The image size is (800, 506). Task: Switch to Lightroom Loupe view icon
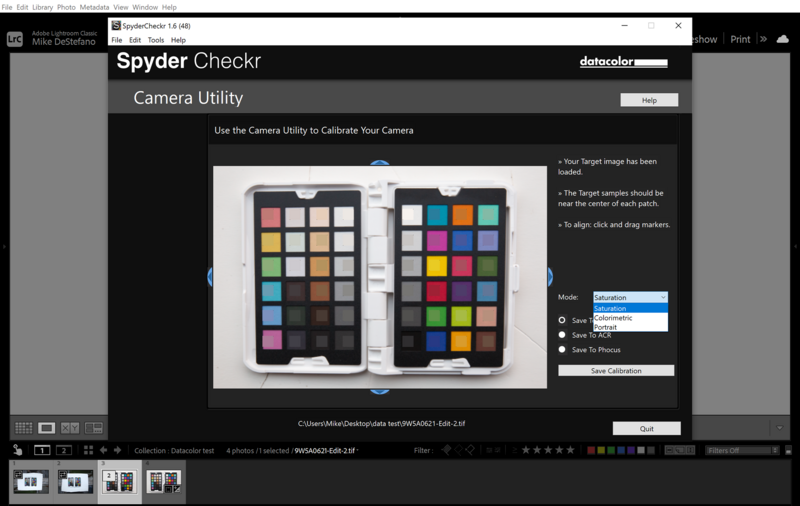click(46, 428)
